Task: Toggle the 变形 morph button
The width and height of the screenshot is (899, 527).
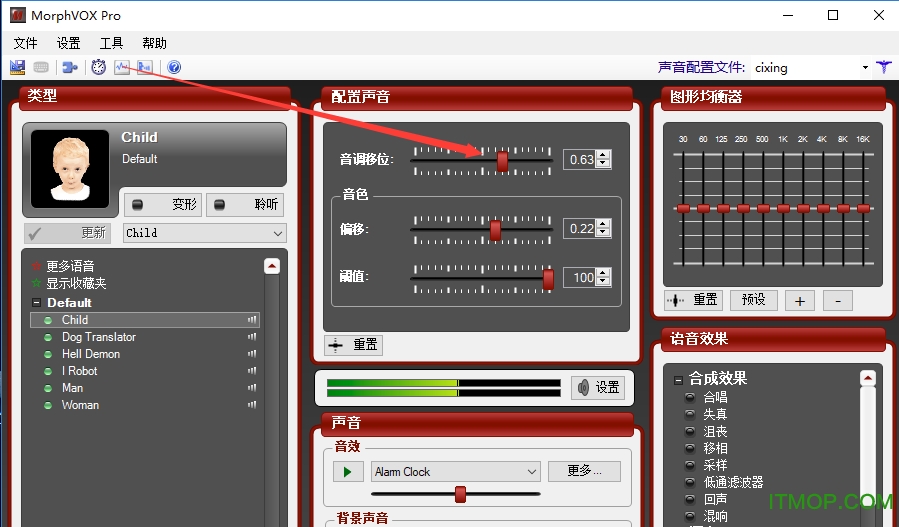Action: tap(163, 204)
